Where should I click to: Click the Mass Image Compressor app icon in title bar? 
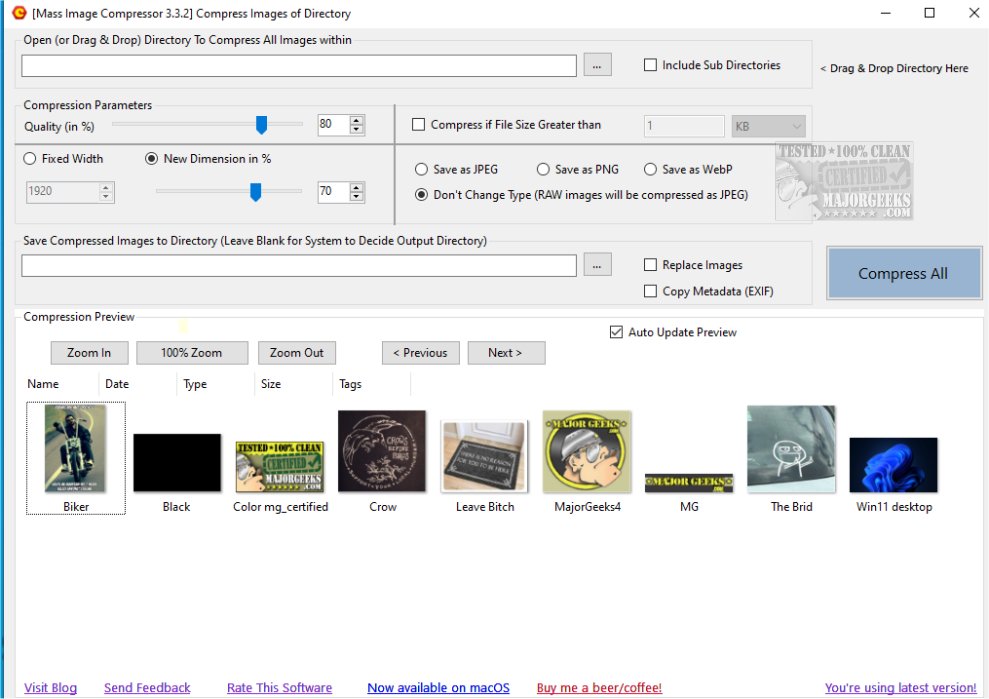[19, 13]
